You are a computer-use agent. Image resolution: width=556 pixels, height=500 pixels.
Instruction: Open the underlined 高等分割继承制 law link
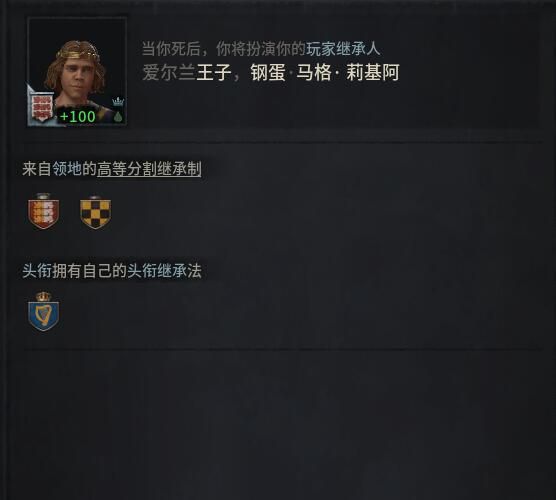pos(149,168)
